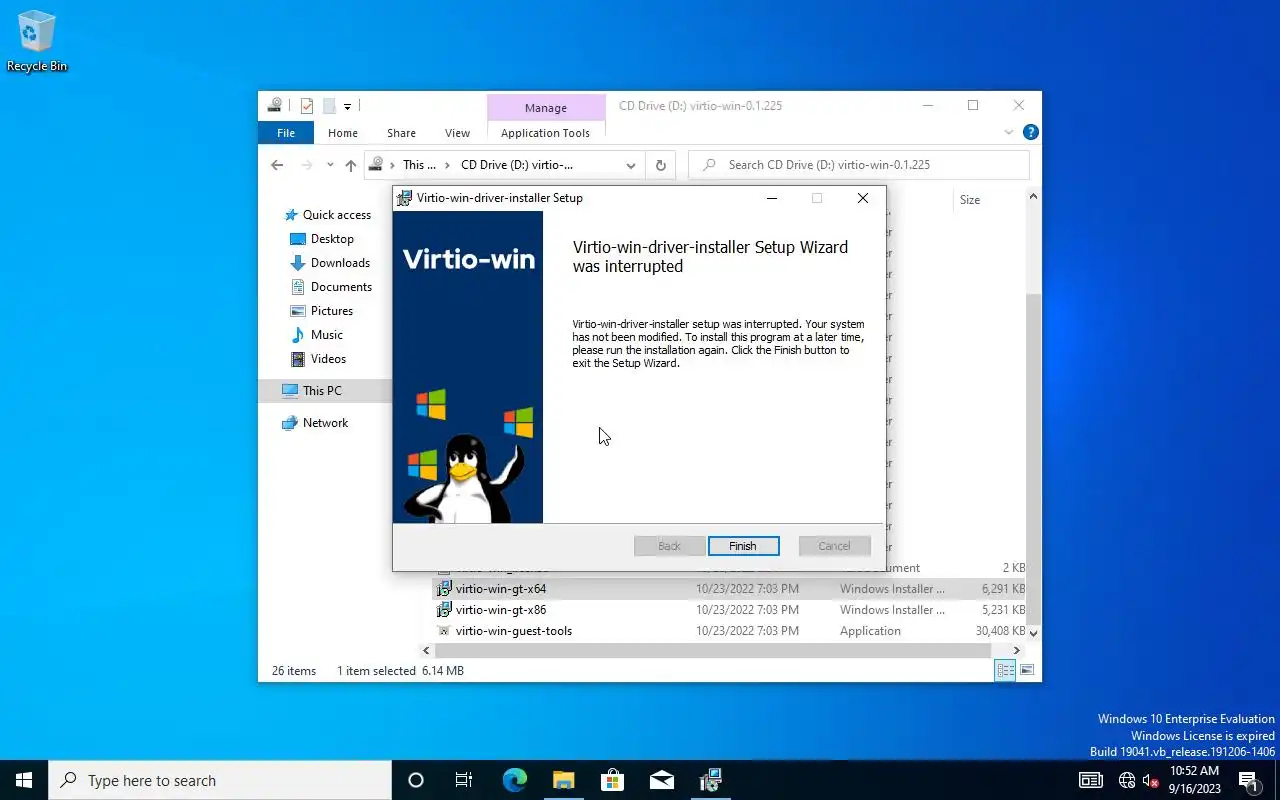The height and width of the screenshot is (800, 1280).
Task: Open File Explorer from taskbar
Action: tap(563, 780)
